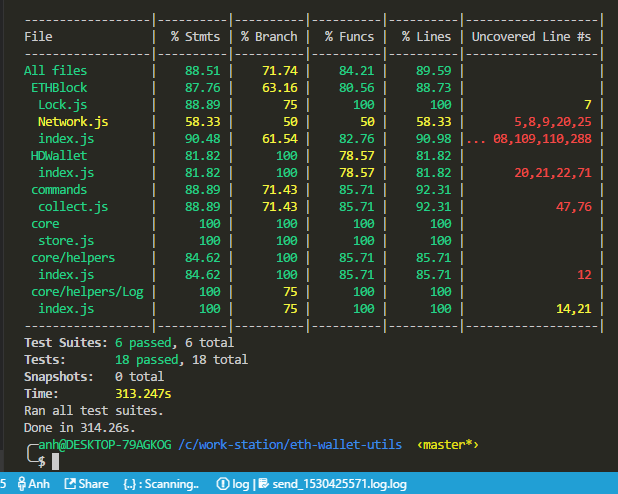
Task: Click the 'File' column header
Action: (x=38, y=37)
